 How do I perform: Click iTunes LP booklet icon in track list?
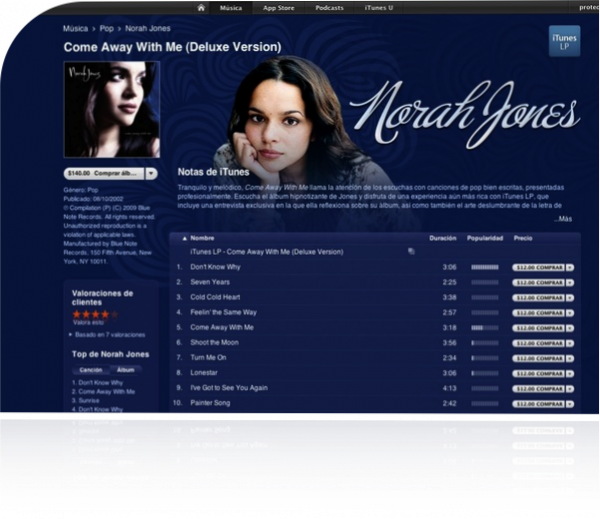point(411,251)
